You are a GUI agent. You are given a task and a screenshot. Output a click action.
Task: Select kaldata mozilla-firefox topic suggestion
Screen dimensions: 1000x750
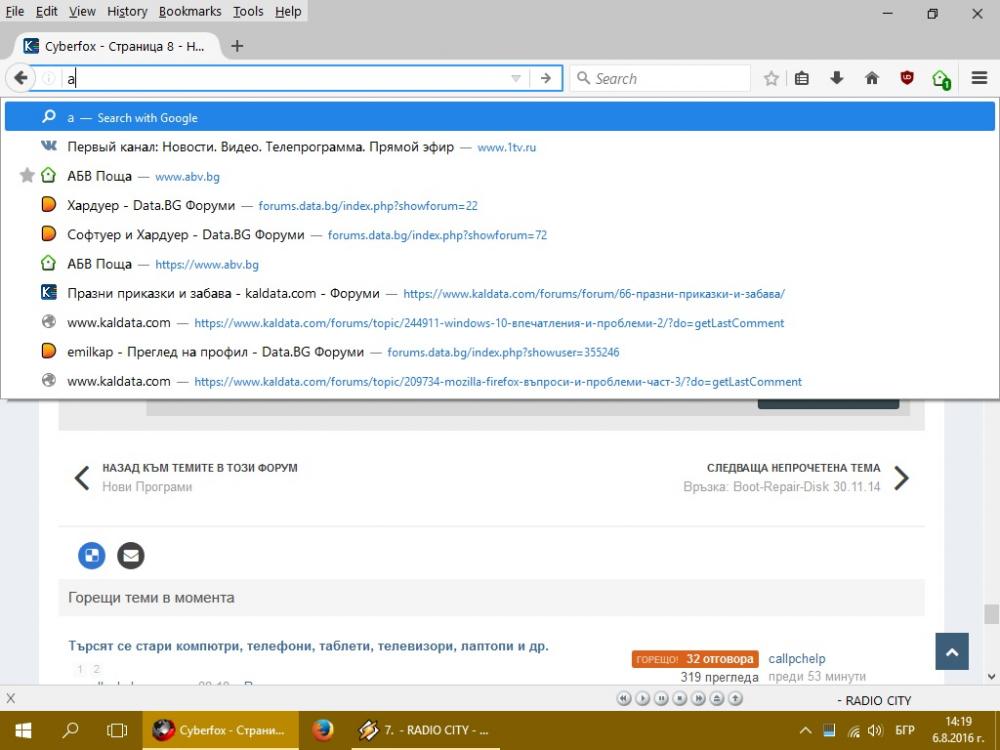(500, 381)
